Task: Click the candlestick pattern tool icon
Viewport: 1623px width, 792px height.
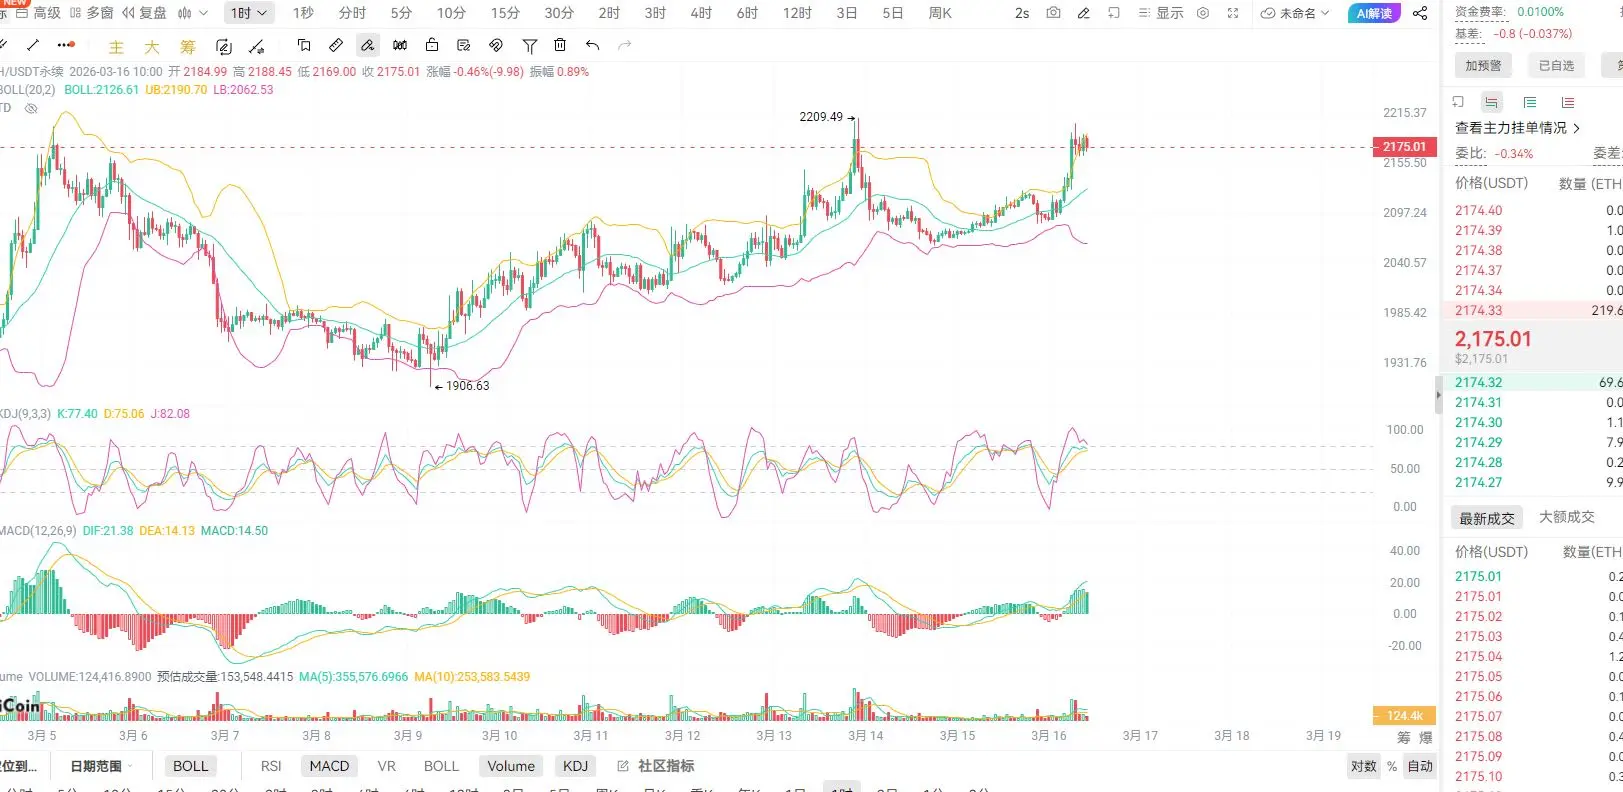Action: [x=400, y=45]
